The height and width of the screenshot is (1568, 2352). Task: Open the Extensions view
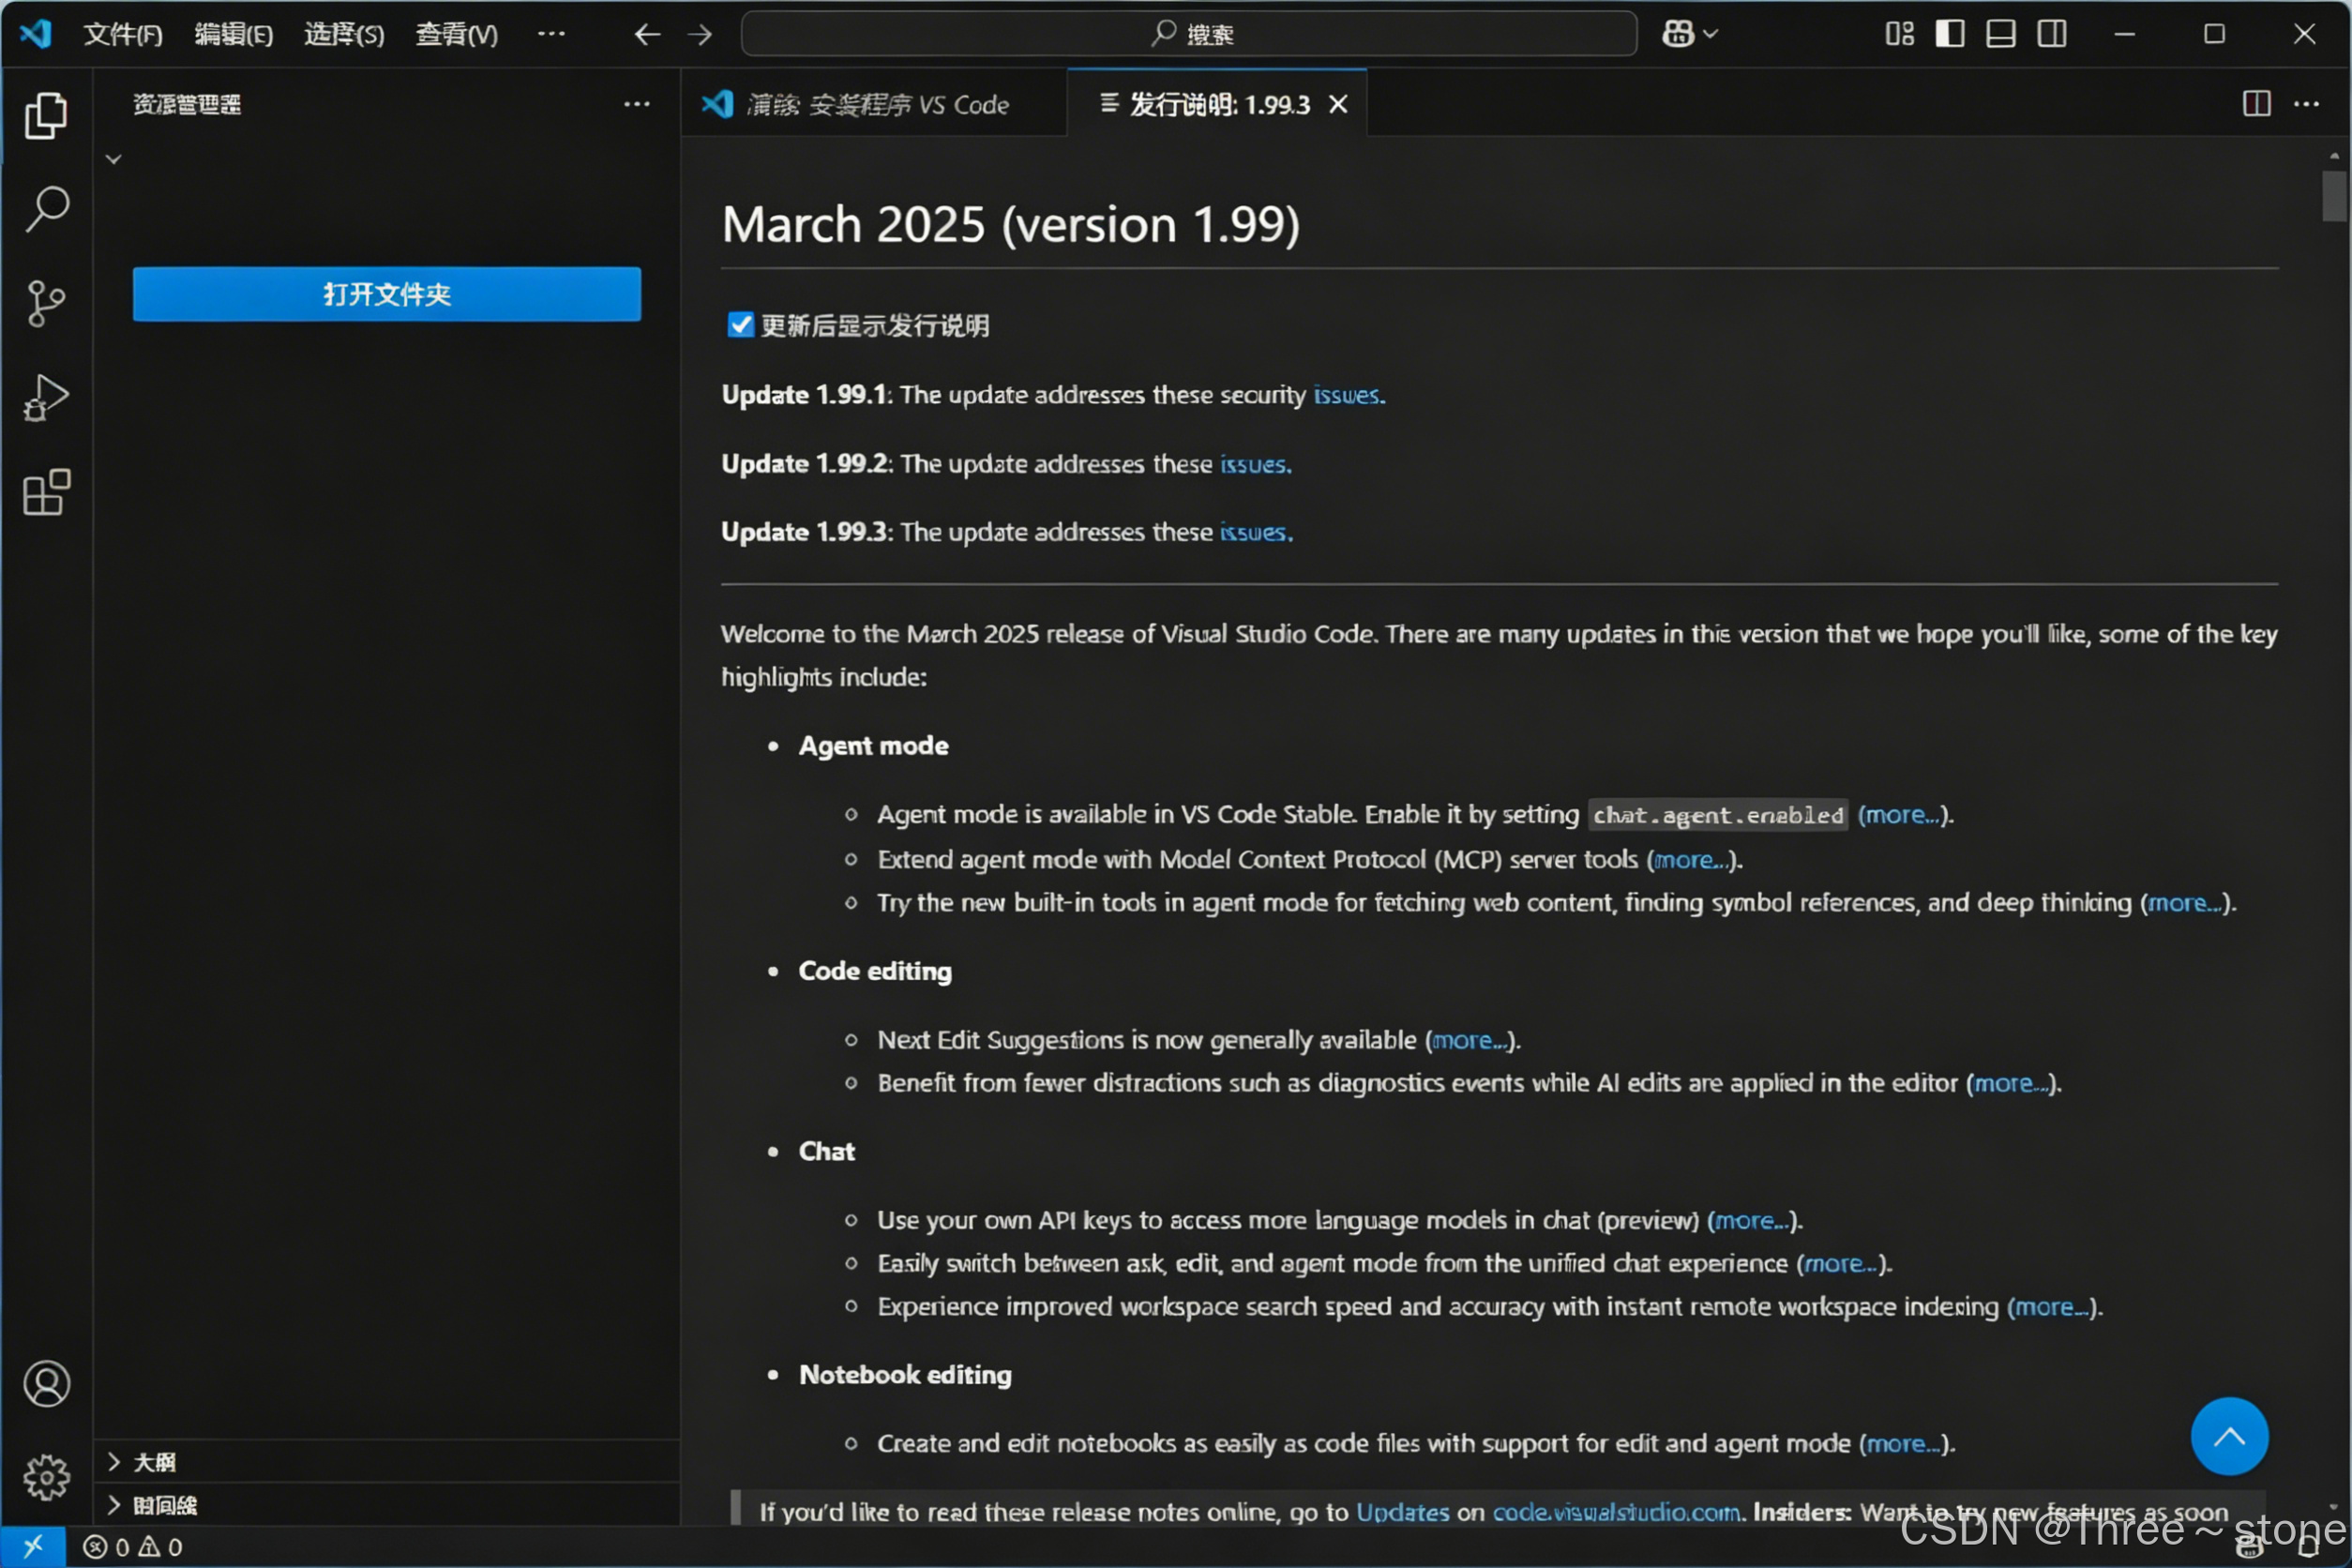click(46, 492)
